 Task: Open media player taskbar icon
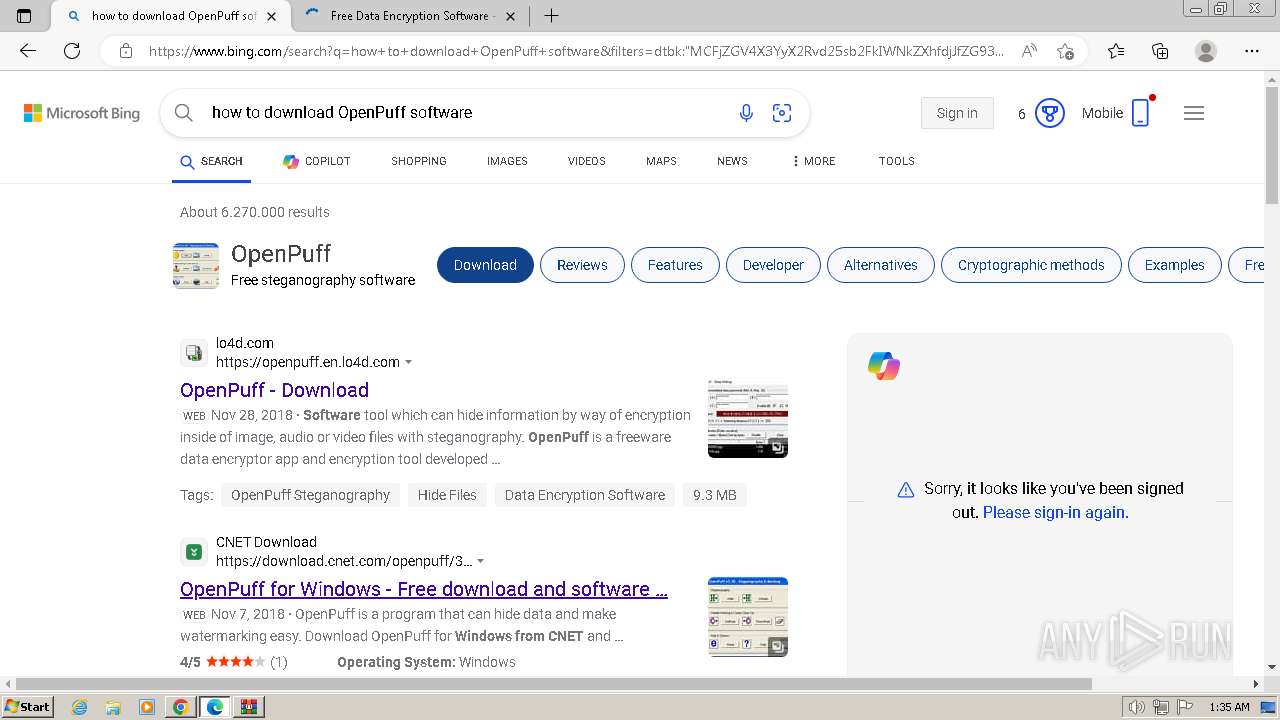(147, 707)
